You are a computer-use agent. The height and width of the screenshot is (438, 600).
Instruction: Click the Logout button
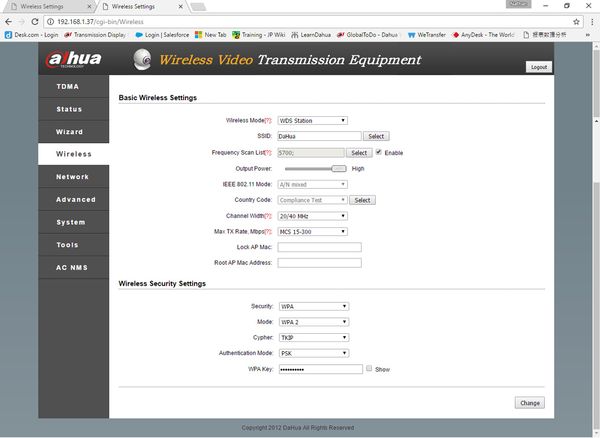[x=539, y=67]
